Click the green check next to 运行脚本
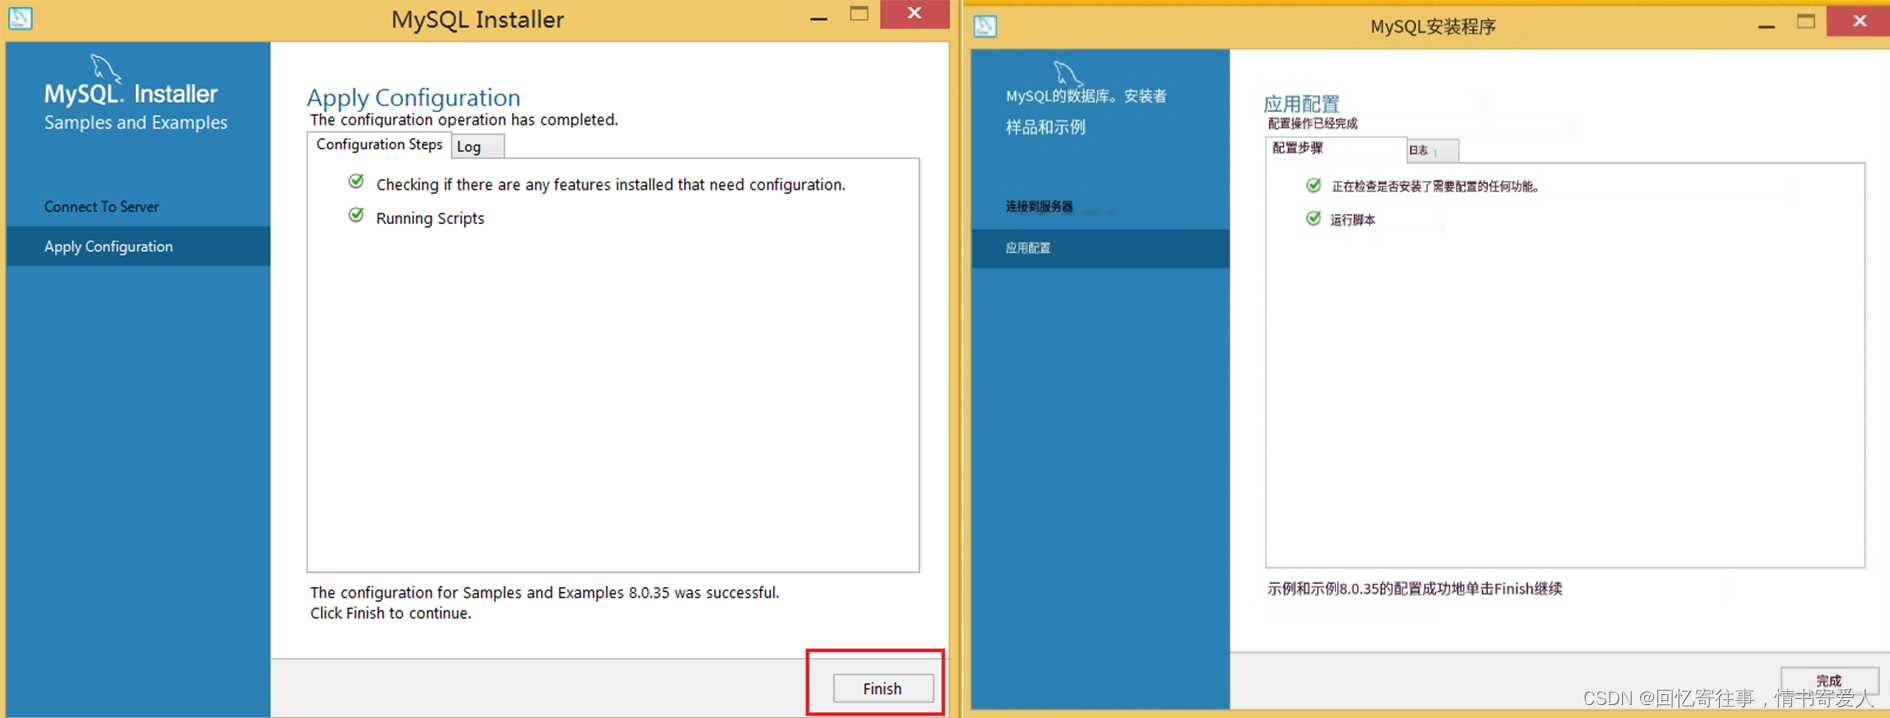The height and width of the screenshot is (718, 1890). point(1314,218)
